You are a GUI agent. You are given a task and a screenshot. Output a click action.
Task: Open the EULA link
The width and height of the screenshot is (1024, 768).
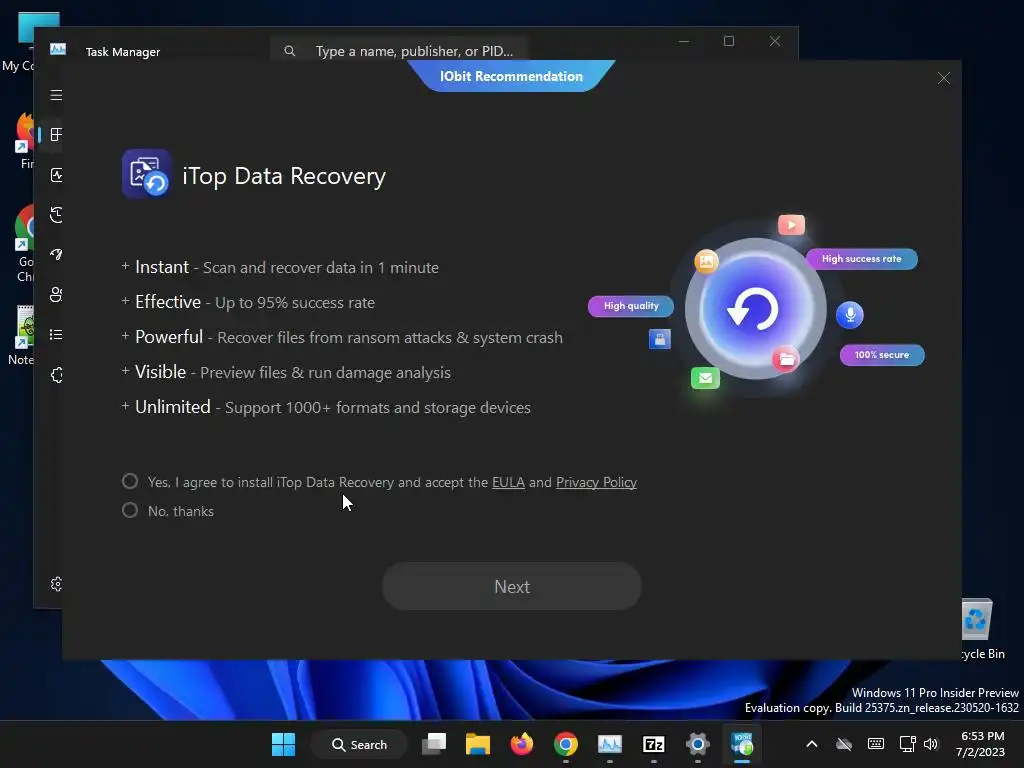[x=508, y=482]
